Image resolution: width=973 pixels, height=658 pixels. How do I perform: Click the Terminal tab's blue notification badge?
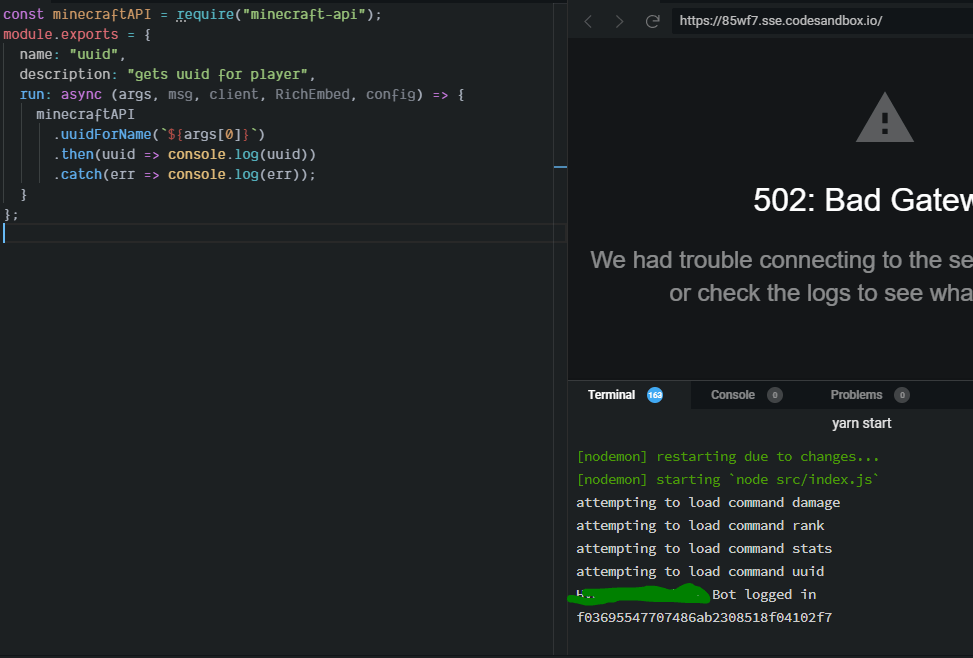point(654,395)
